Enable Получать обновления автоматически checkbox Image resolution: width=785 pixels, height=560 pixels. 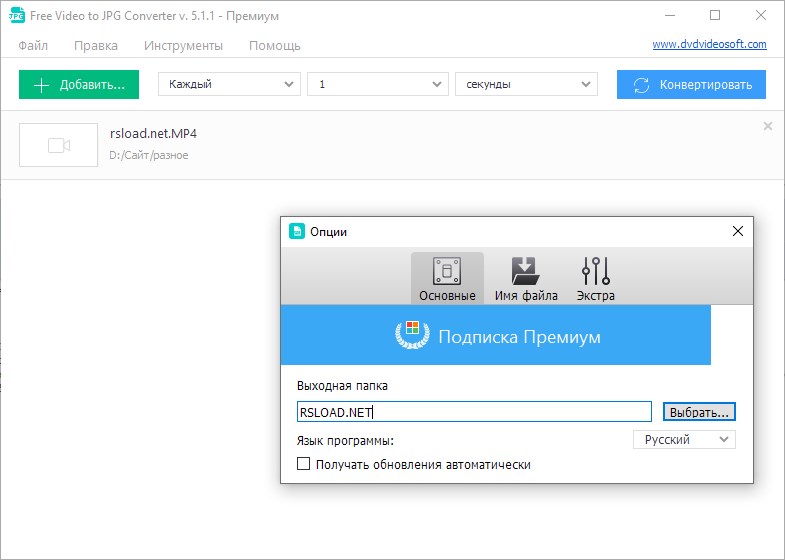(x=304, y=464)
